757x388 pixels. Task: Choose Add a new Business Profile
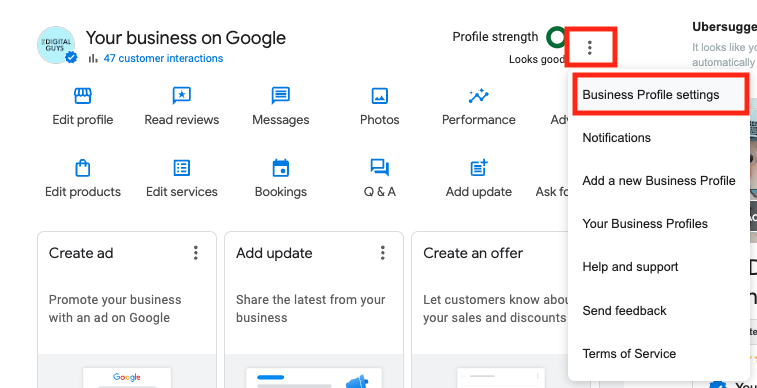pos(659,180)
